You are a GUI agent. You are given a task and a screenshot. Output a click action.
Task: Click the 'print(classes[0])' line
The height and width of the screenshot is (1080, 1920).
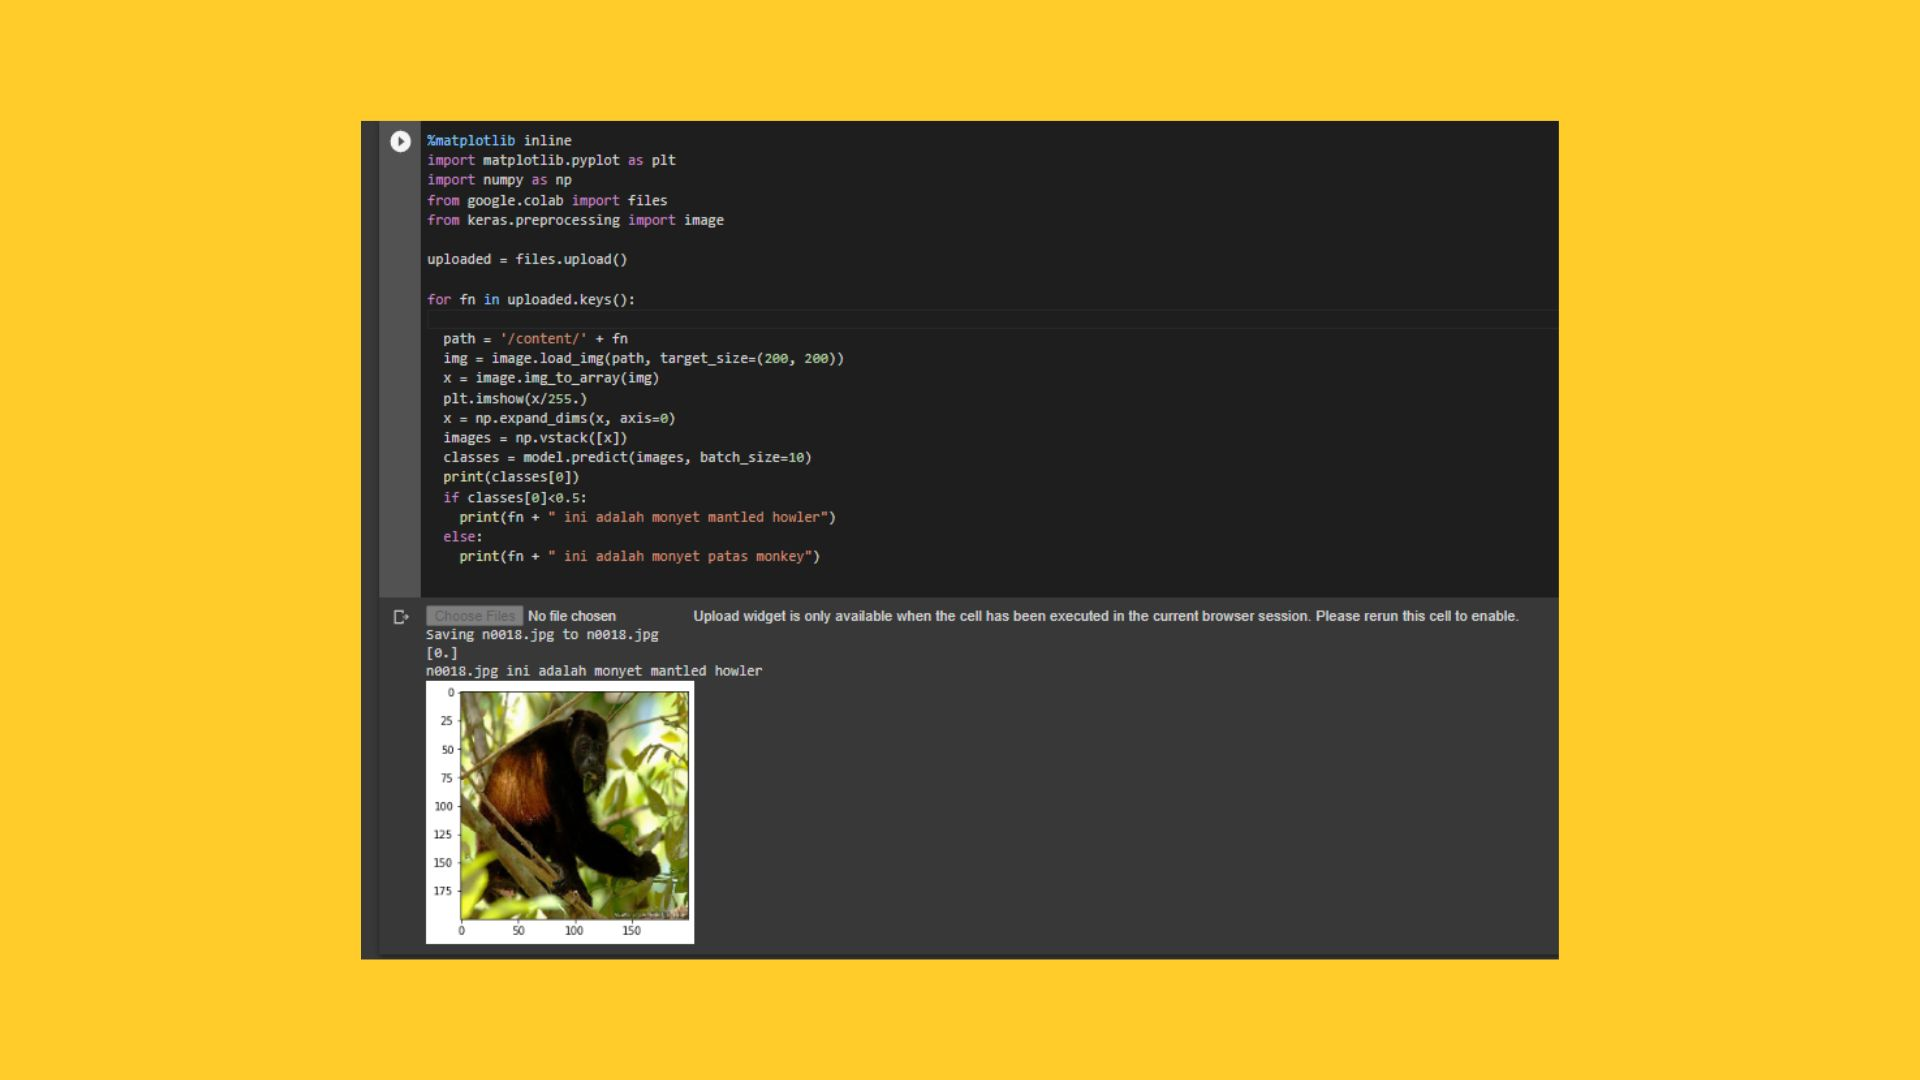click(511, 477)
